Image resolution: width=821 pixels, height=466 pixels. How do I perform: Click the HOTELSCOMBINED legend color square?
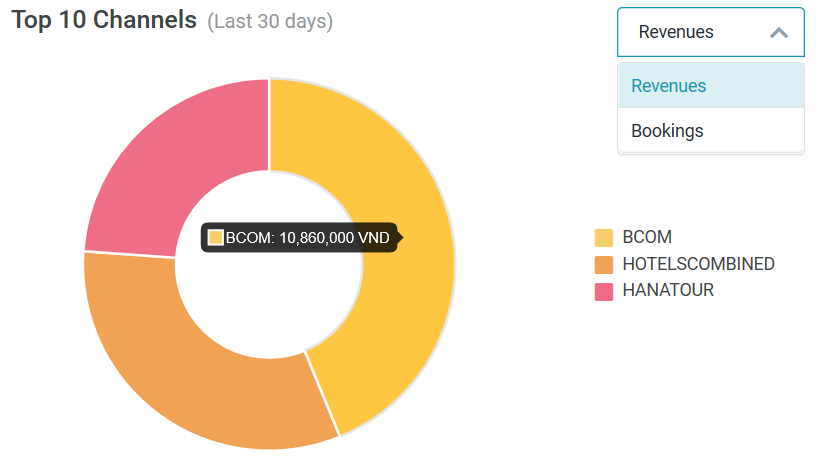click(604, 265)
